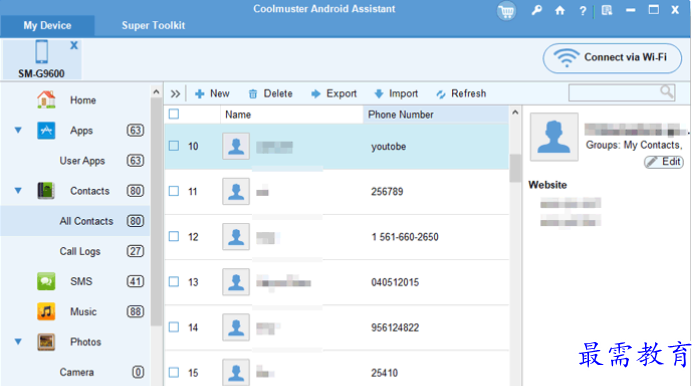Check the box for contact 13
Screen dimensions: 700x386
point(174,282)
